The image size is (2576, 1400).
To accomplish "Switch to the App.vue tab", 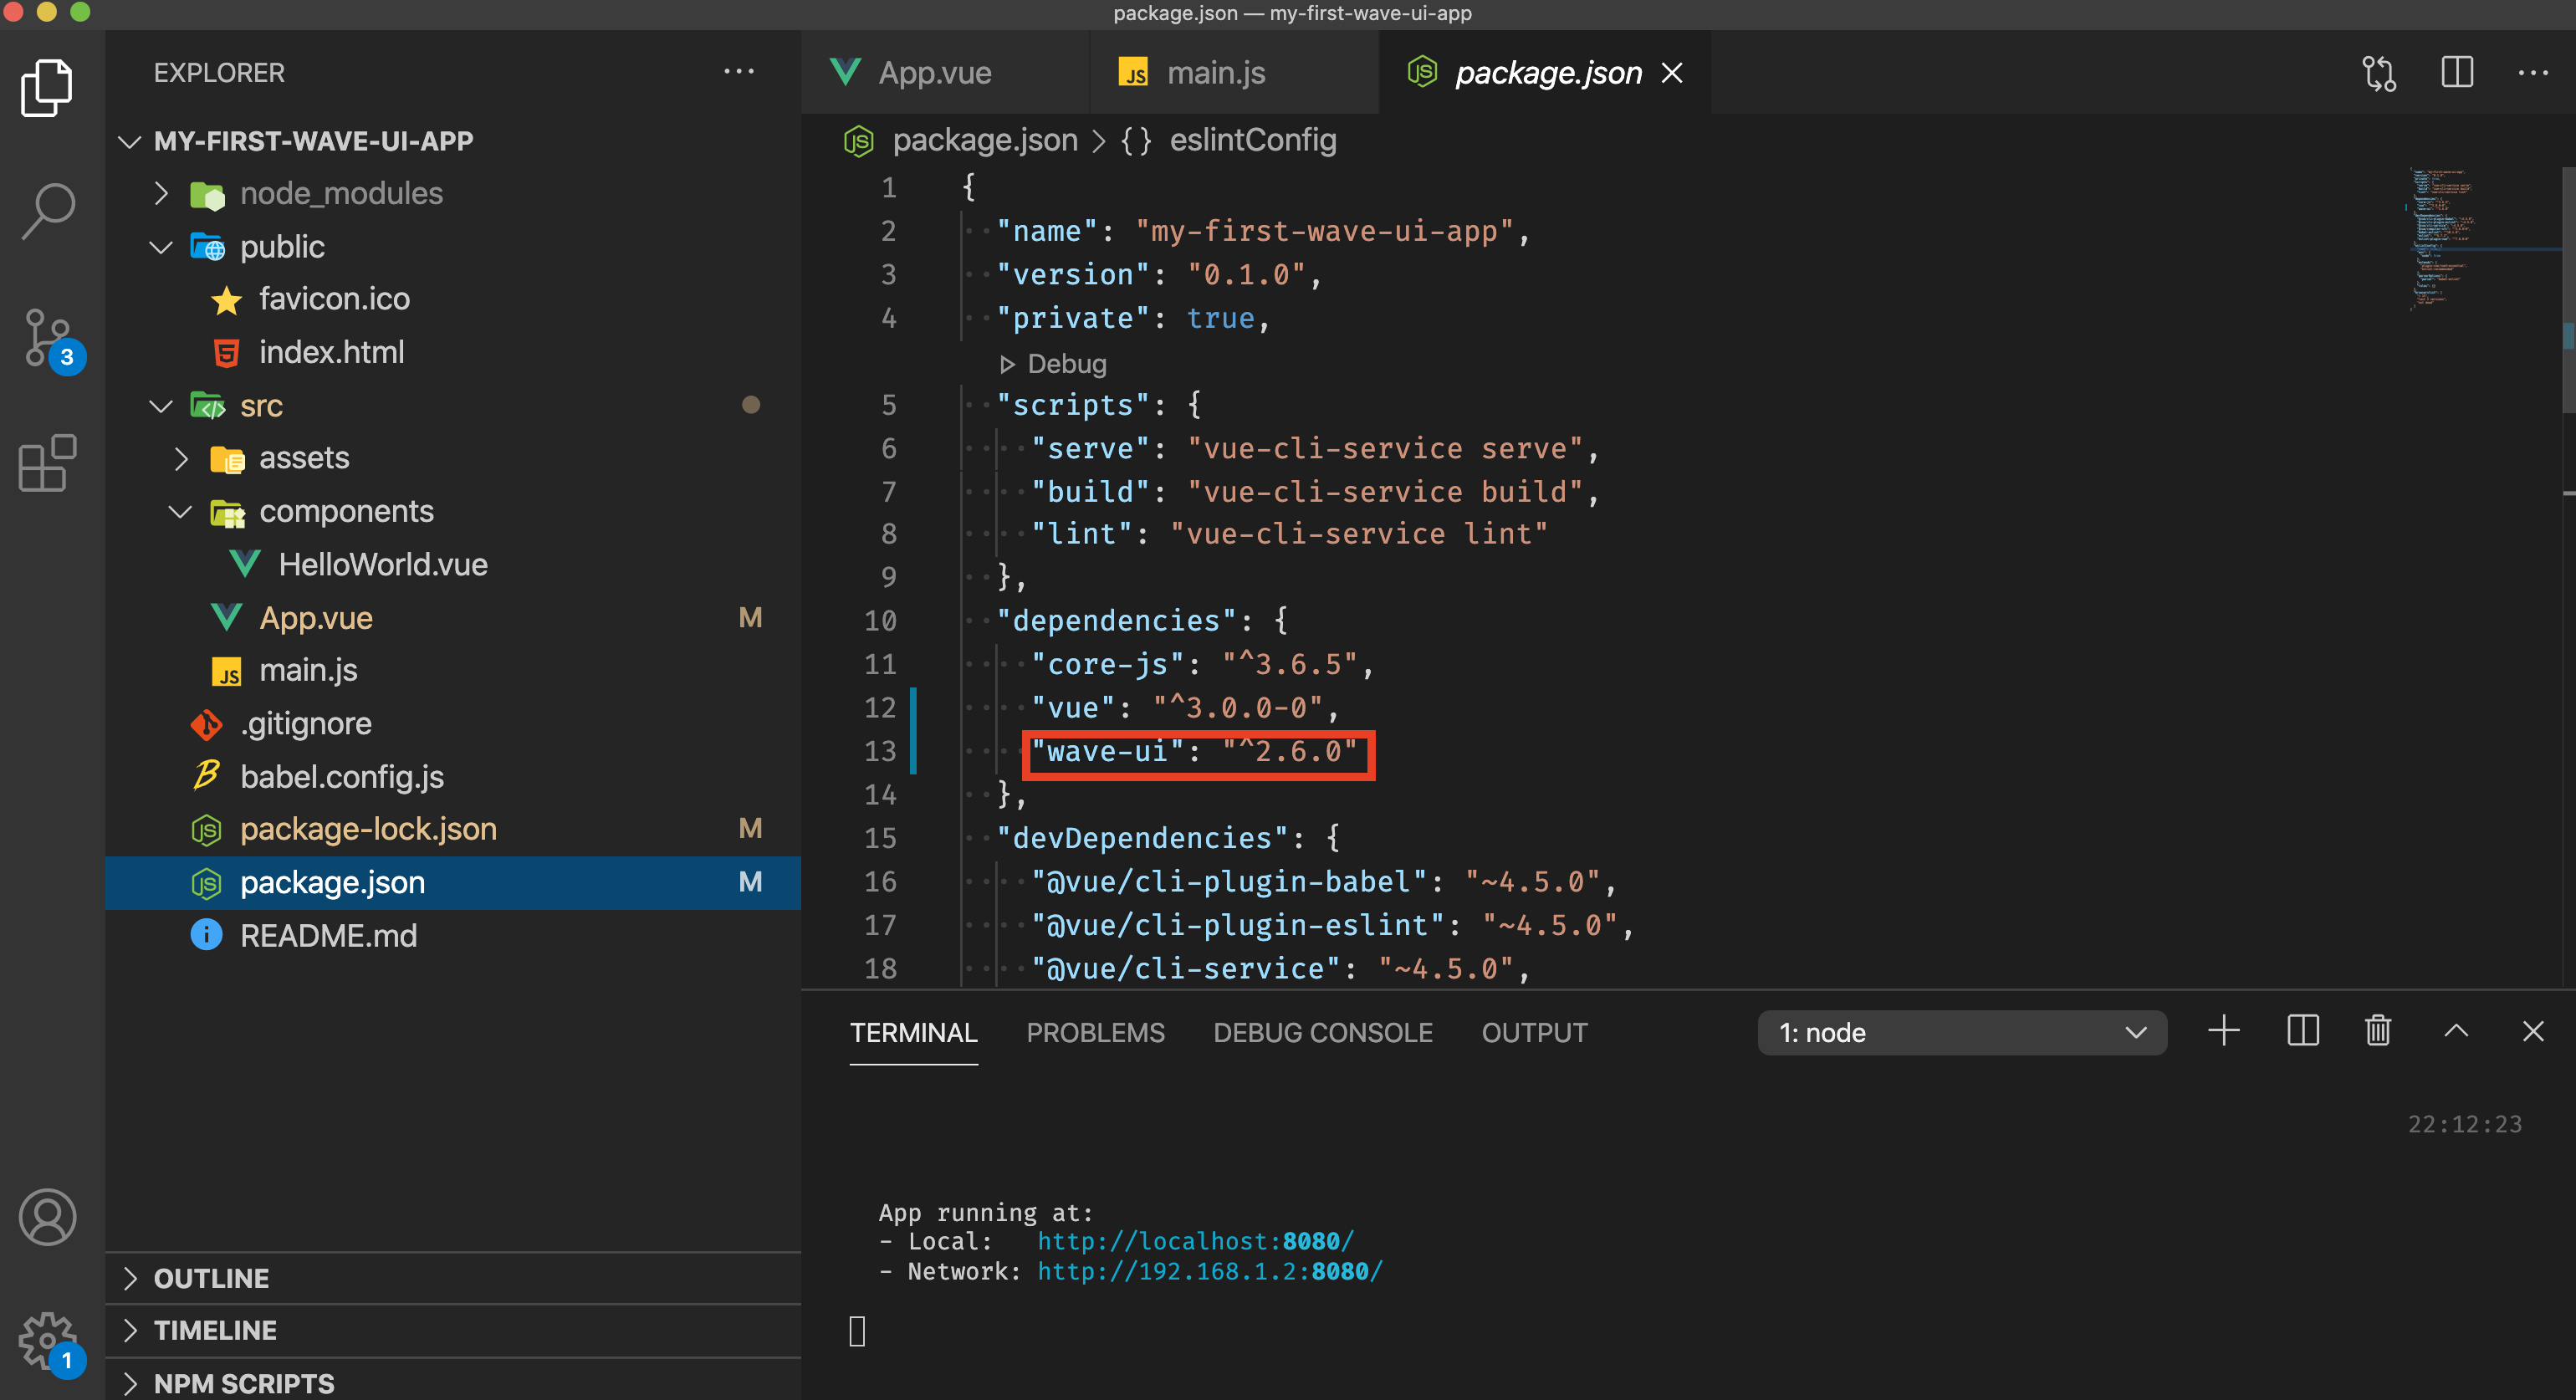I will point(934,72).
